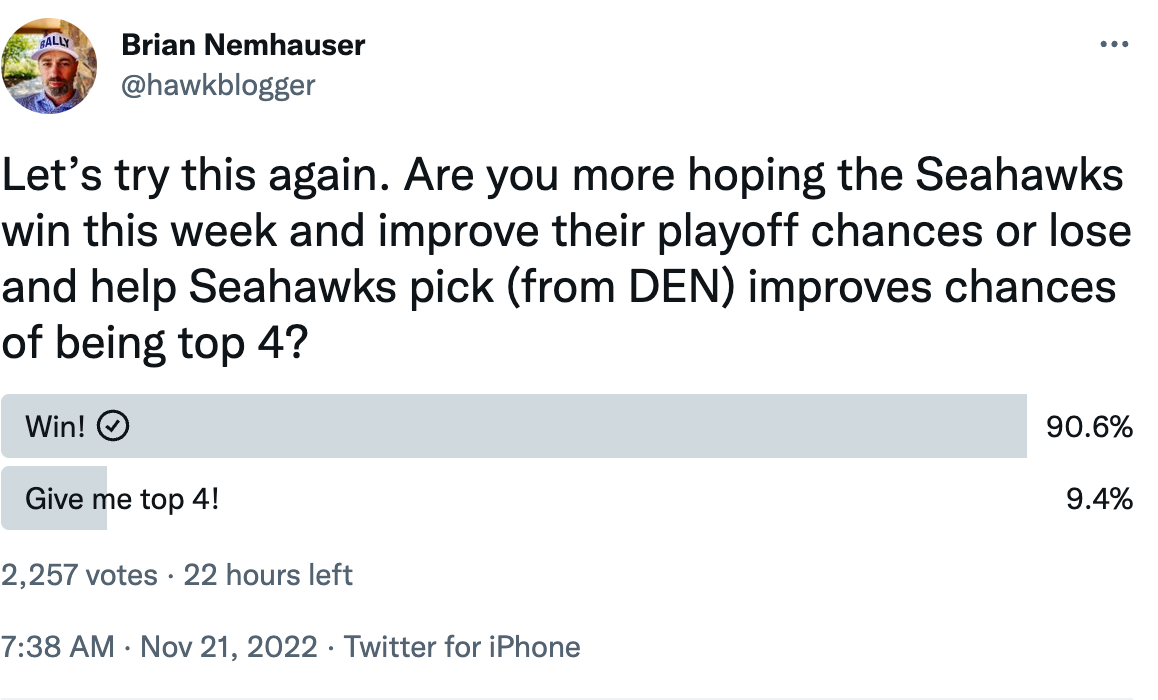Select the "Give me top 4!" poll option
Screen dimensions: 1158x700
(121, 498)
